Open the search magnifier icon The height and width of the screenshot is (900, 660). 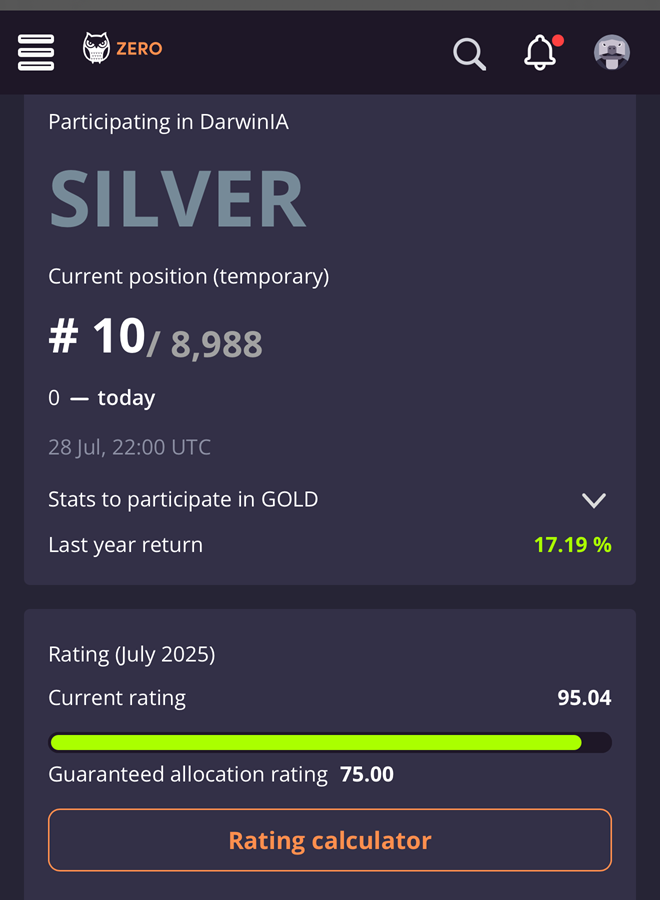pos(469,54)
